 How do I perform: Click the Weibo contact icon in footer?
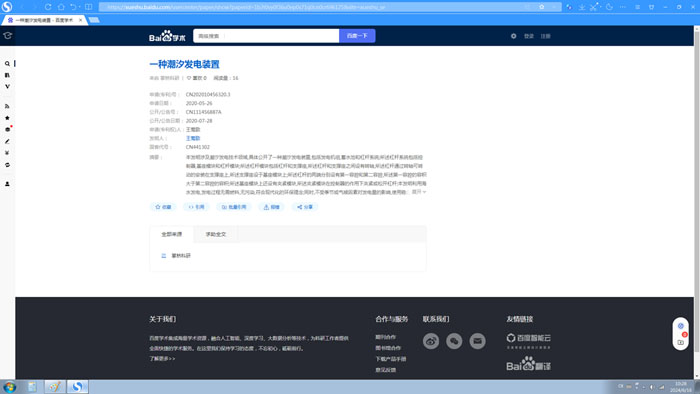click(x=431, y=341)
